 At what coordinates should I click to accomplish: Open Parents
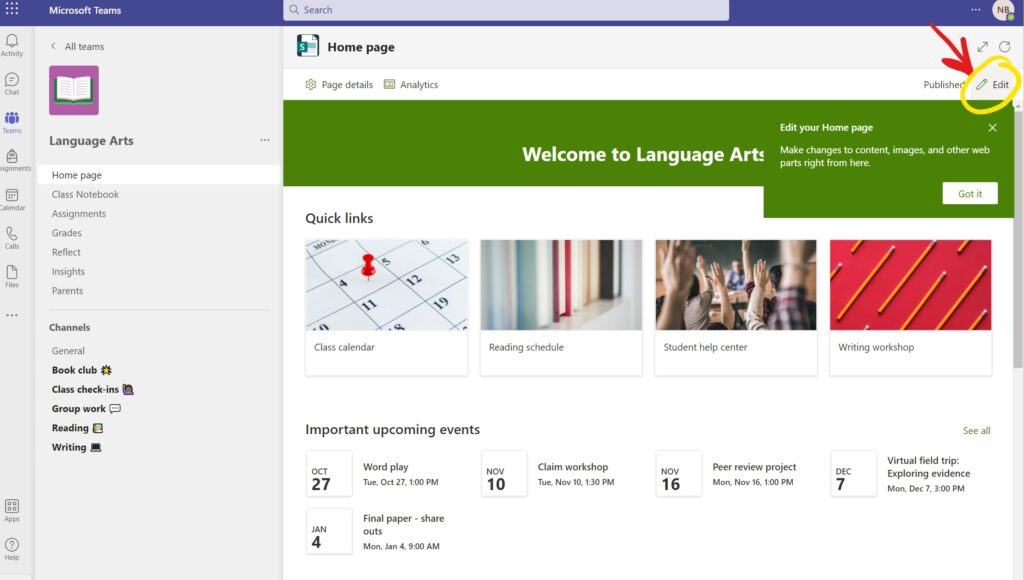67,291
